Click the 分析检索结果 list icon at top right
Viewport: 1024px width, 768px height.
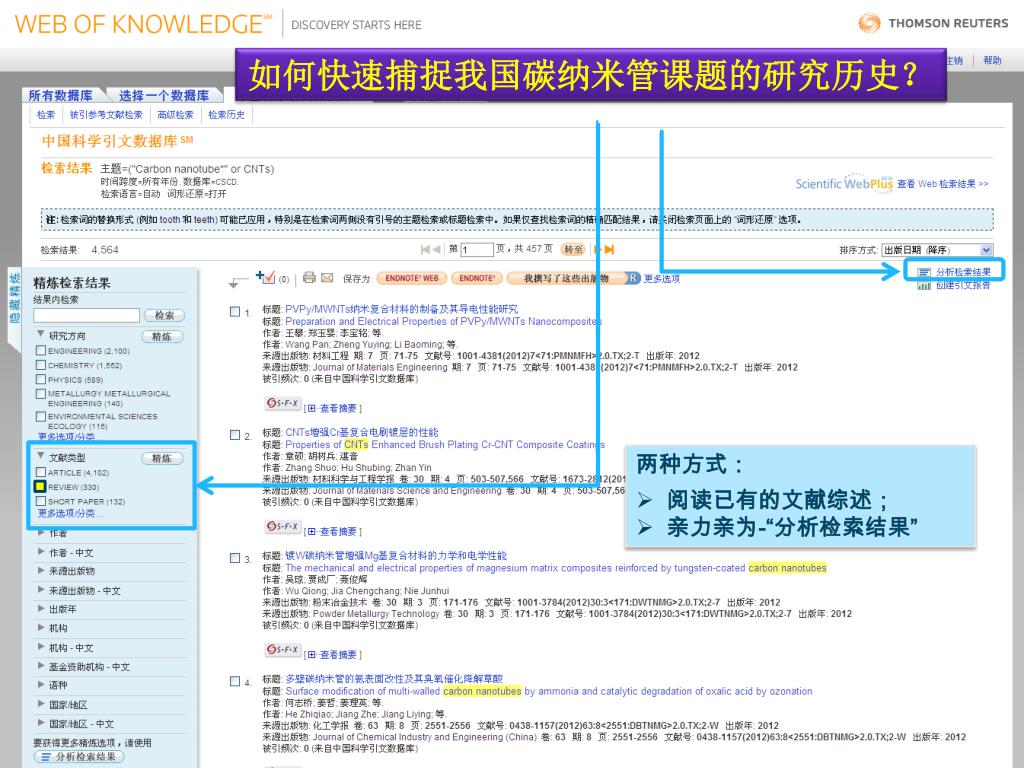point(924,272)
